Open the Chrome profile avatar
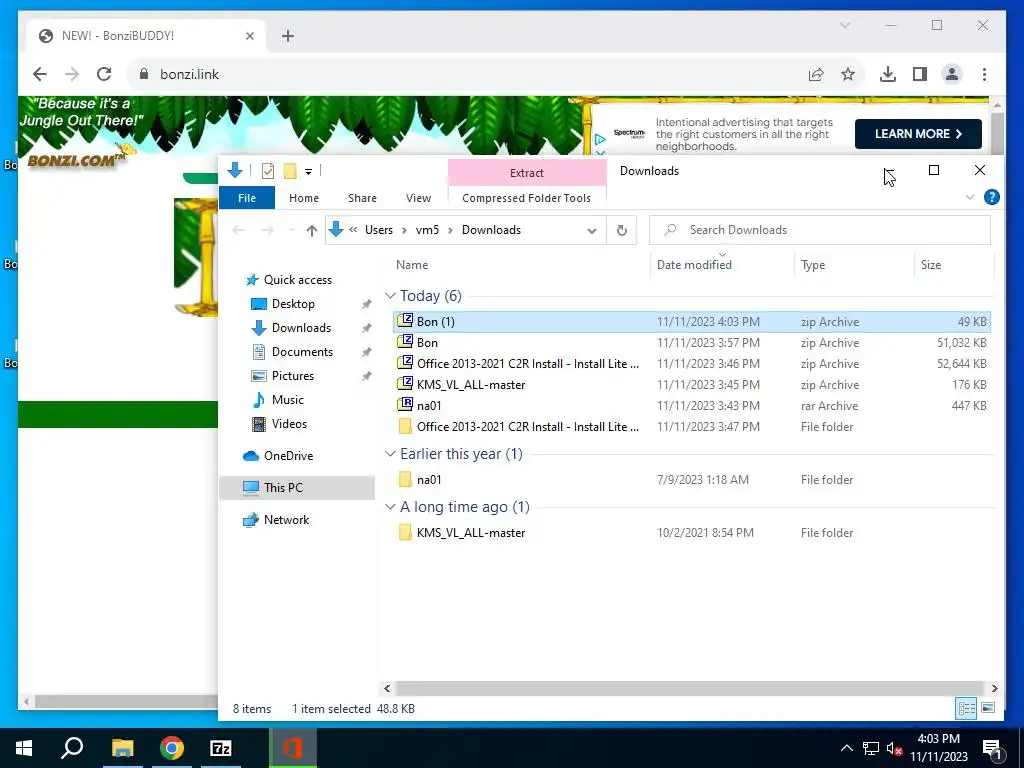 tap(952, 74)
